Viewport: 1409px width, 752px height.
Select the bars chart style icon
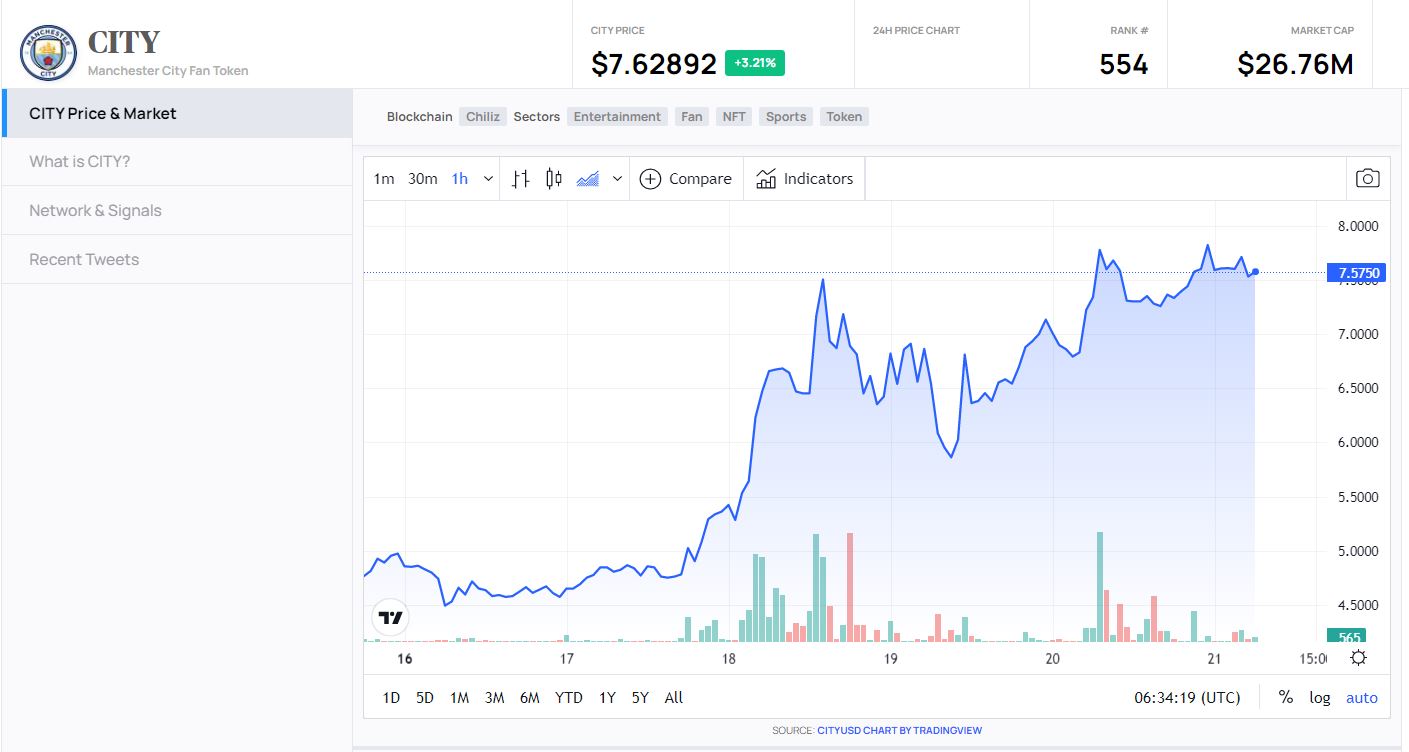coord(520,179)
